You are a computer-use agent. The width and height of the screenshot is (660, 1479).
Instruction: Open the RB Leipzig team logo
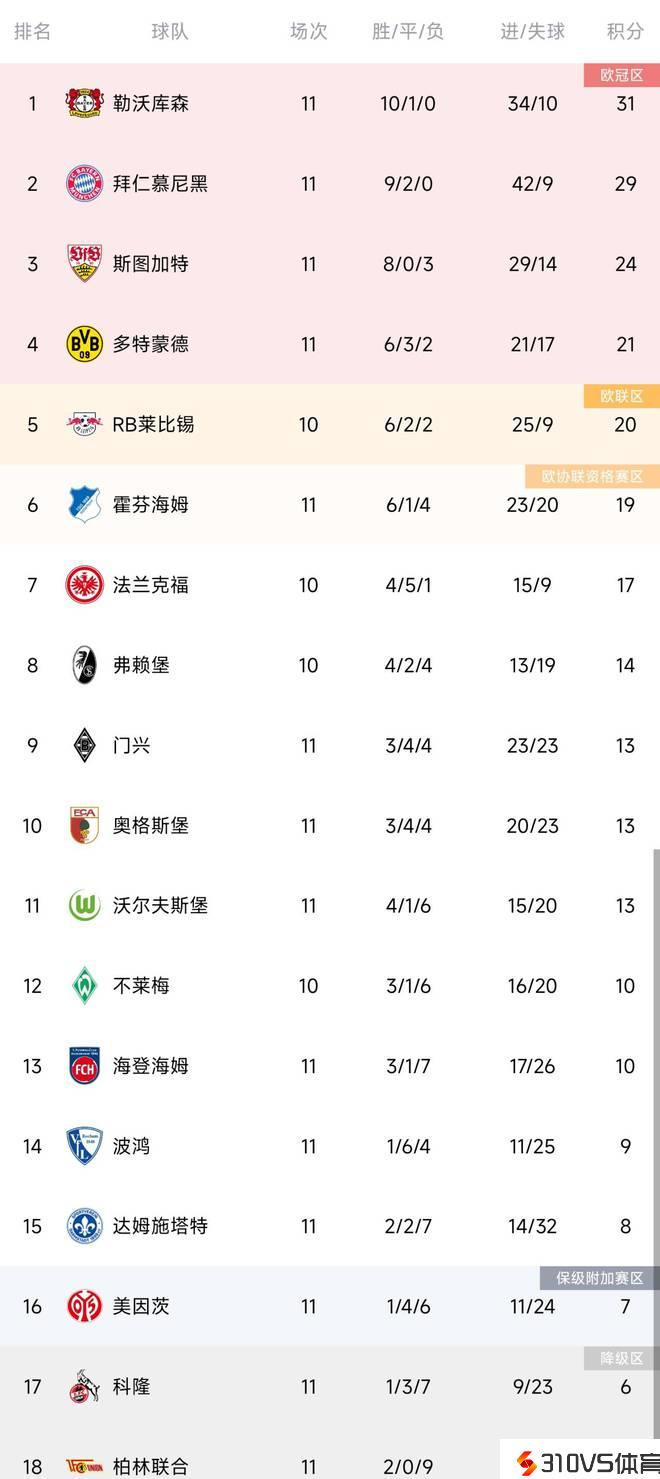point(85,424)
